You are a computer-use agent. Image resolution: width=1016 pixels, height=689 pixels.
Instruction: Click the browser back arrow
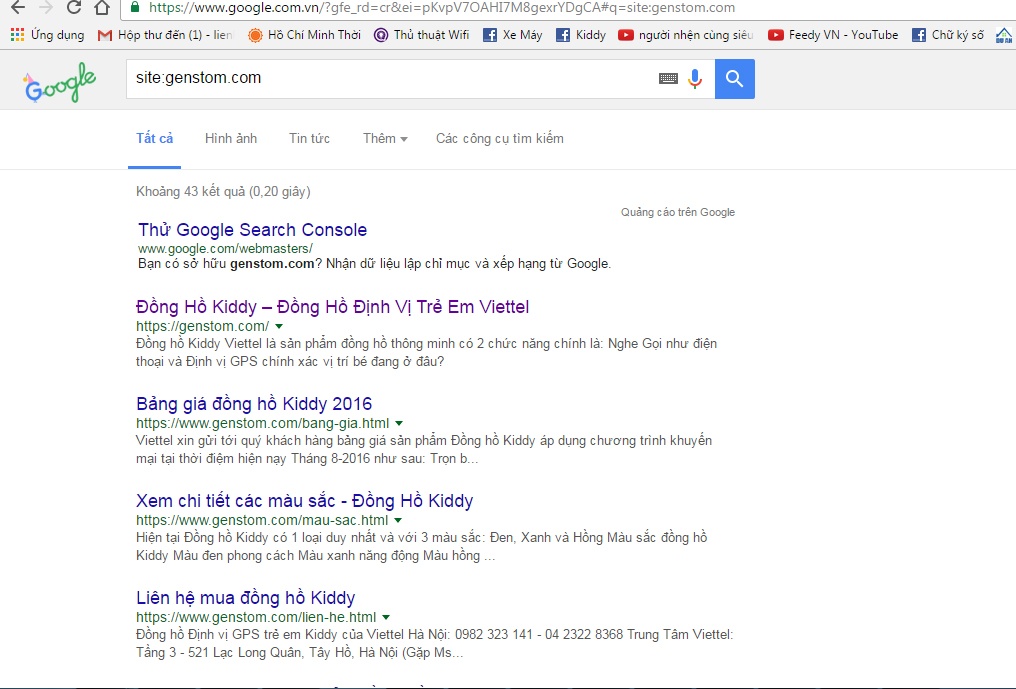pyautogui.click(x=17, y=7)
